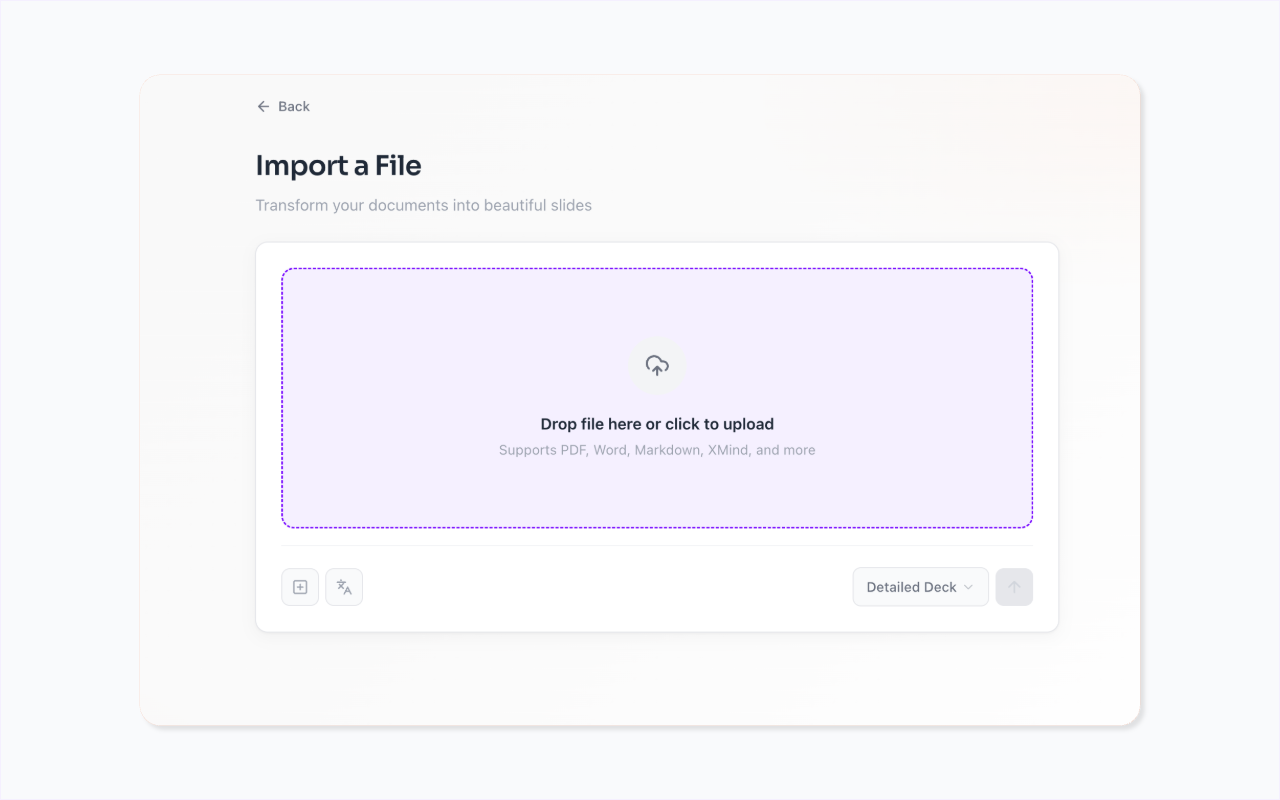The width and height of the screenshot is (1280, 800).
Task: Click the chevron beside Detailed Deck
Action: click(968, 587)
